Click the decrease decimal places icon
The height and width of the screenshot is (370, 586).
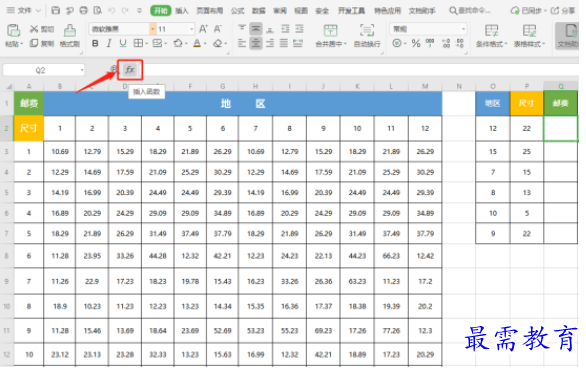coord(460,43)
